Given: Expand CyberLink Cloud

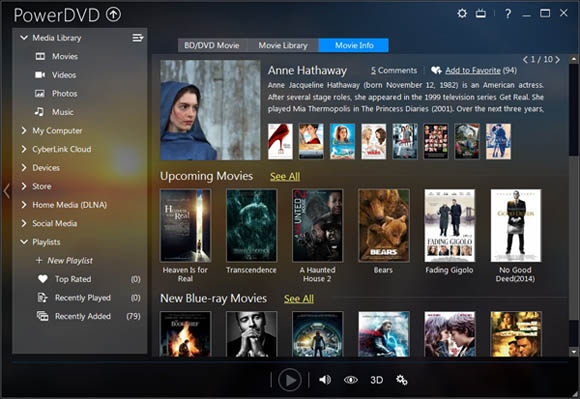Looking at the screenshot, I should coord(24,149).
